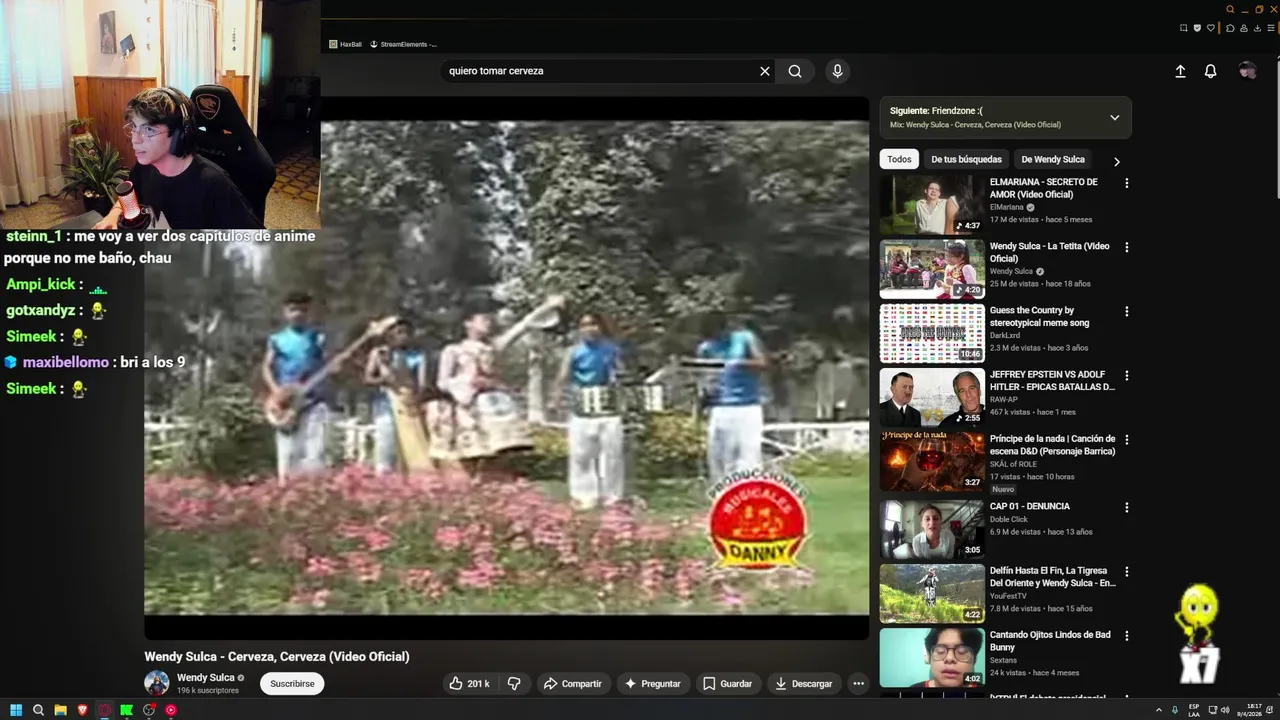Open Príncipe de la nada video title

tap(1052, 445)
